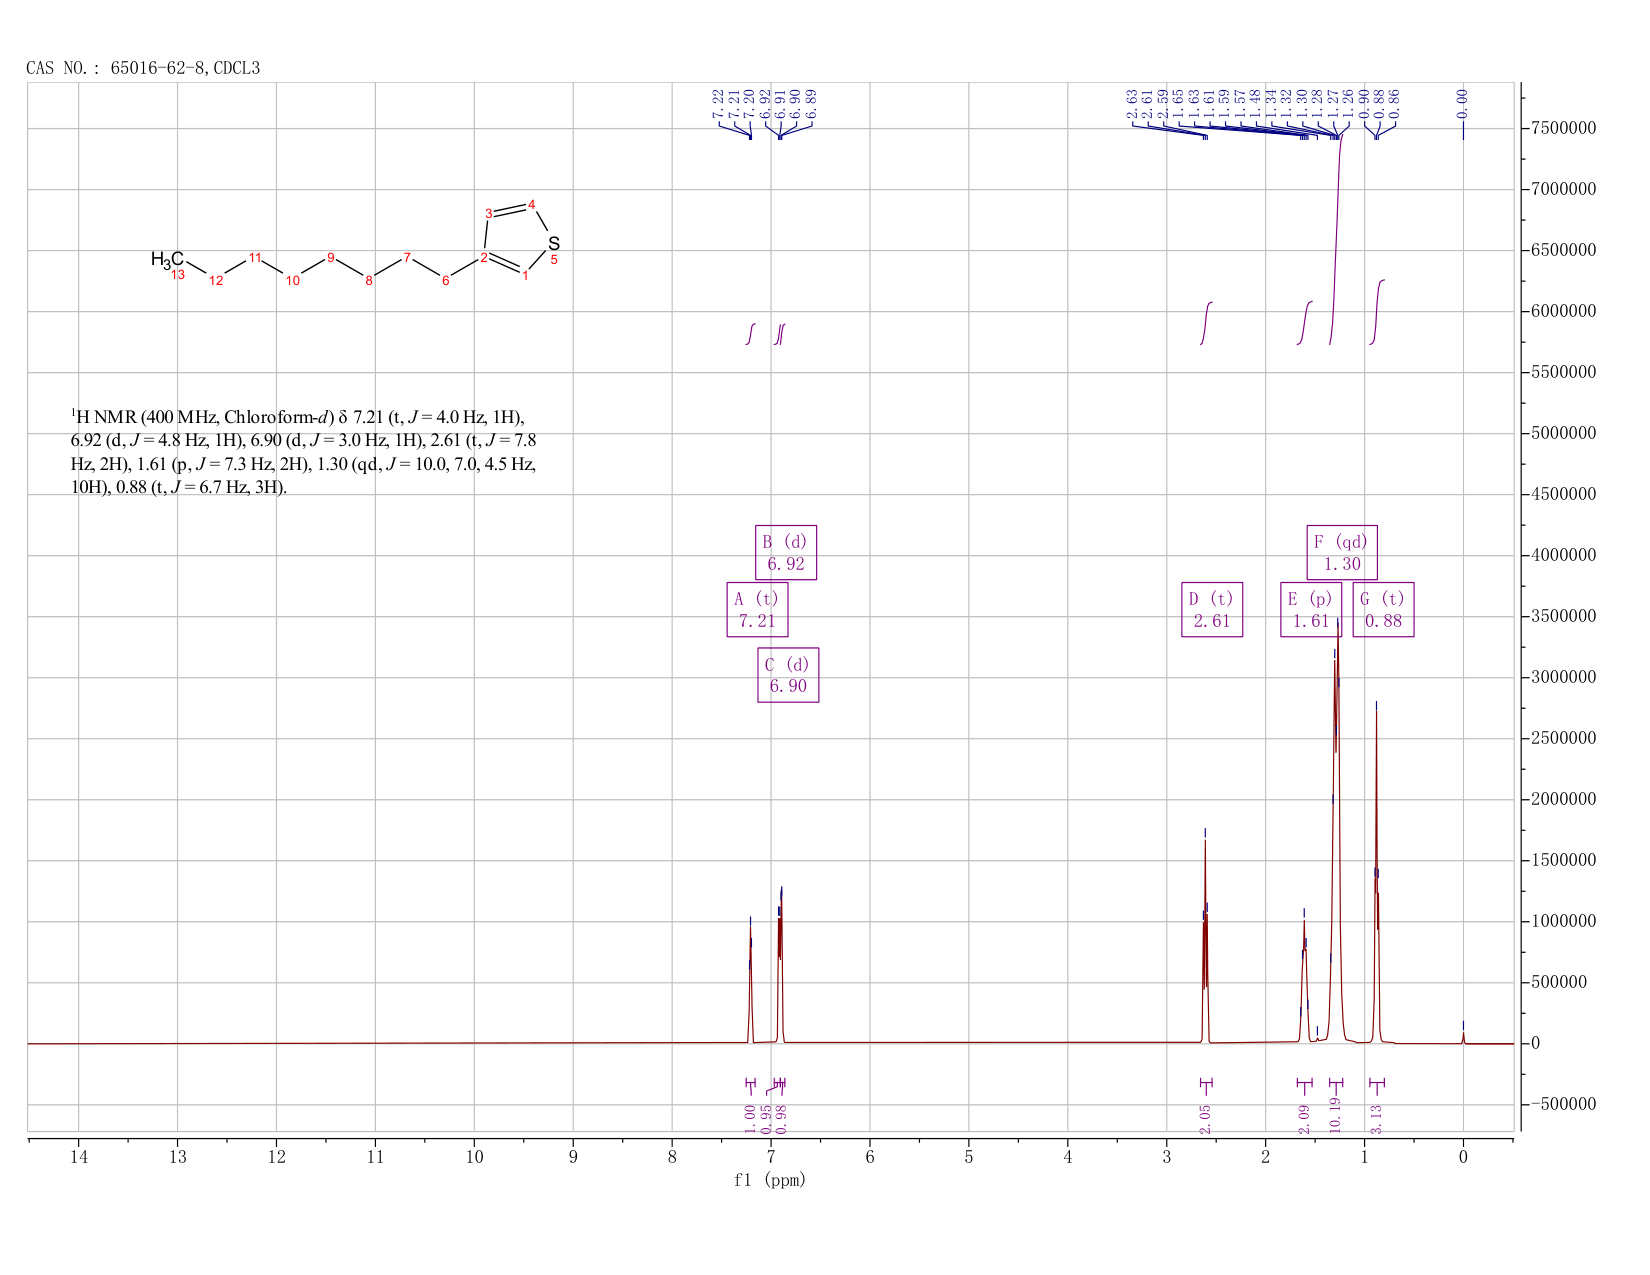The width and height of the screenshot is (1650, 1275).
Task: Click the f1 (ppm) axis label
Action: click(x=770, y=1180)
